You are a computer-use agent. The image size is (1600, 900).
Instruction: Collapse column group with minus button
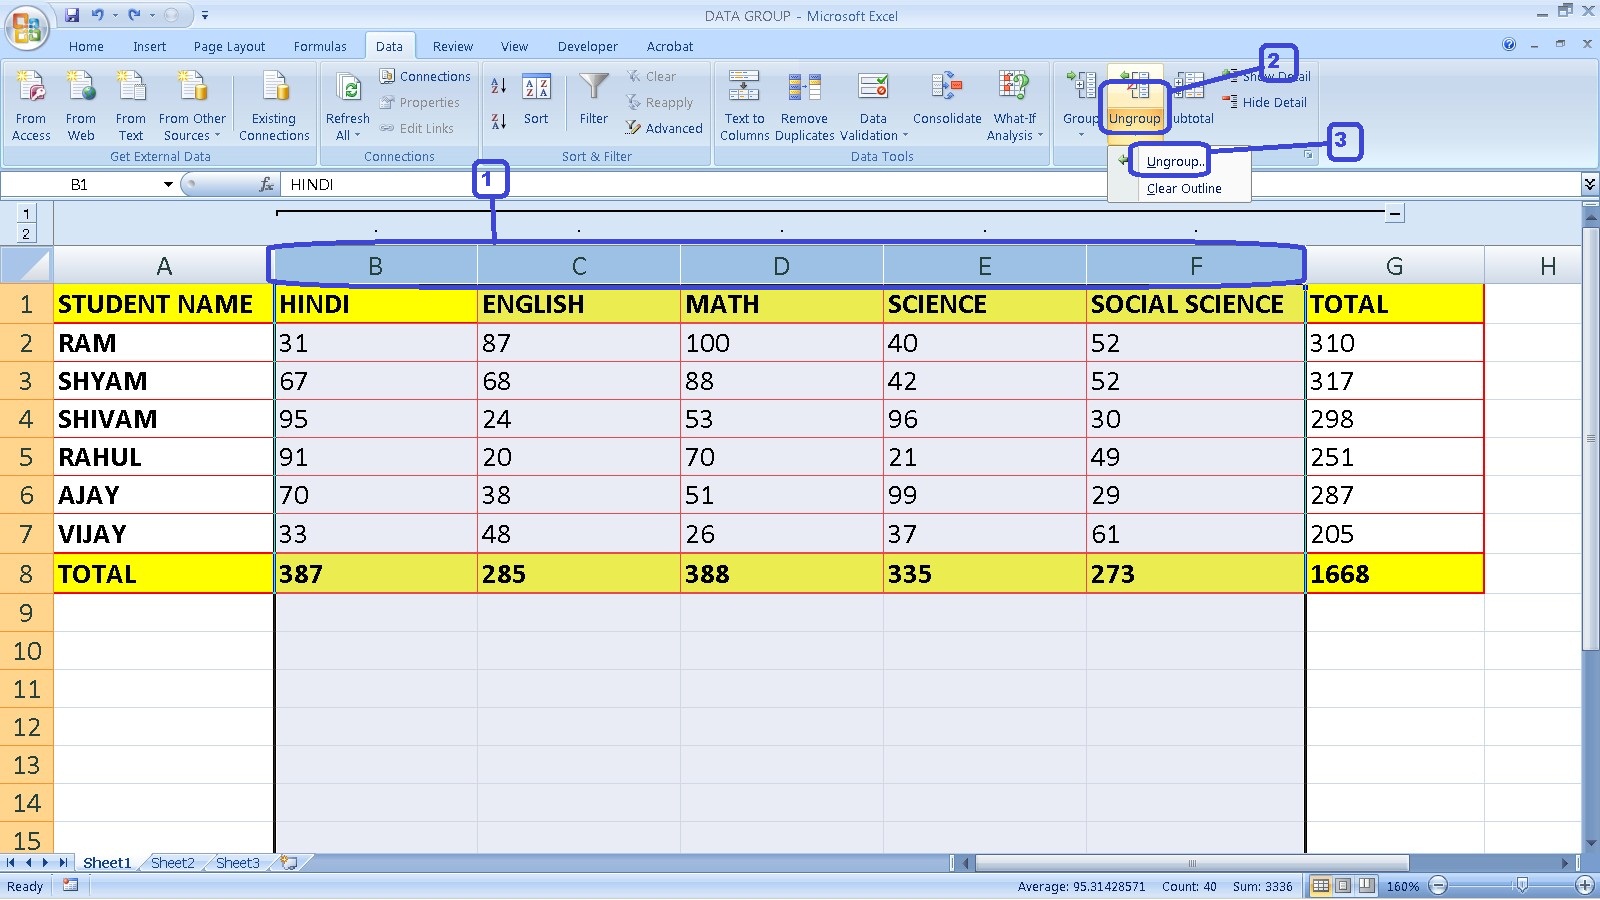(x=1395, y=213)
